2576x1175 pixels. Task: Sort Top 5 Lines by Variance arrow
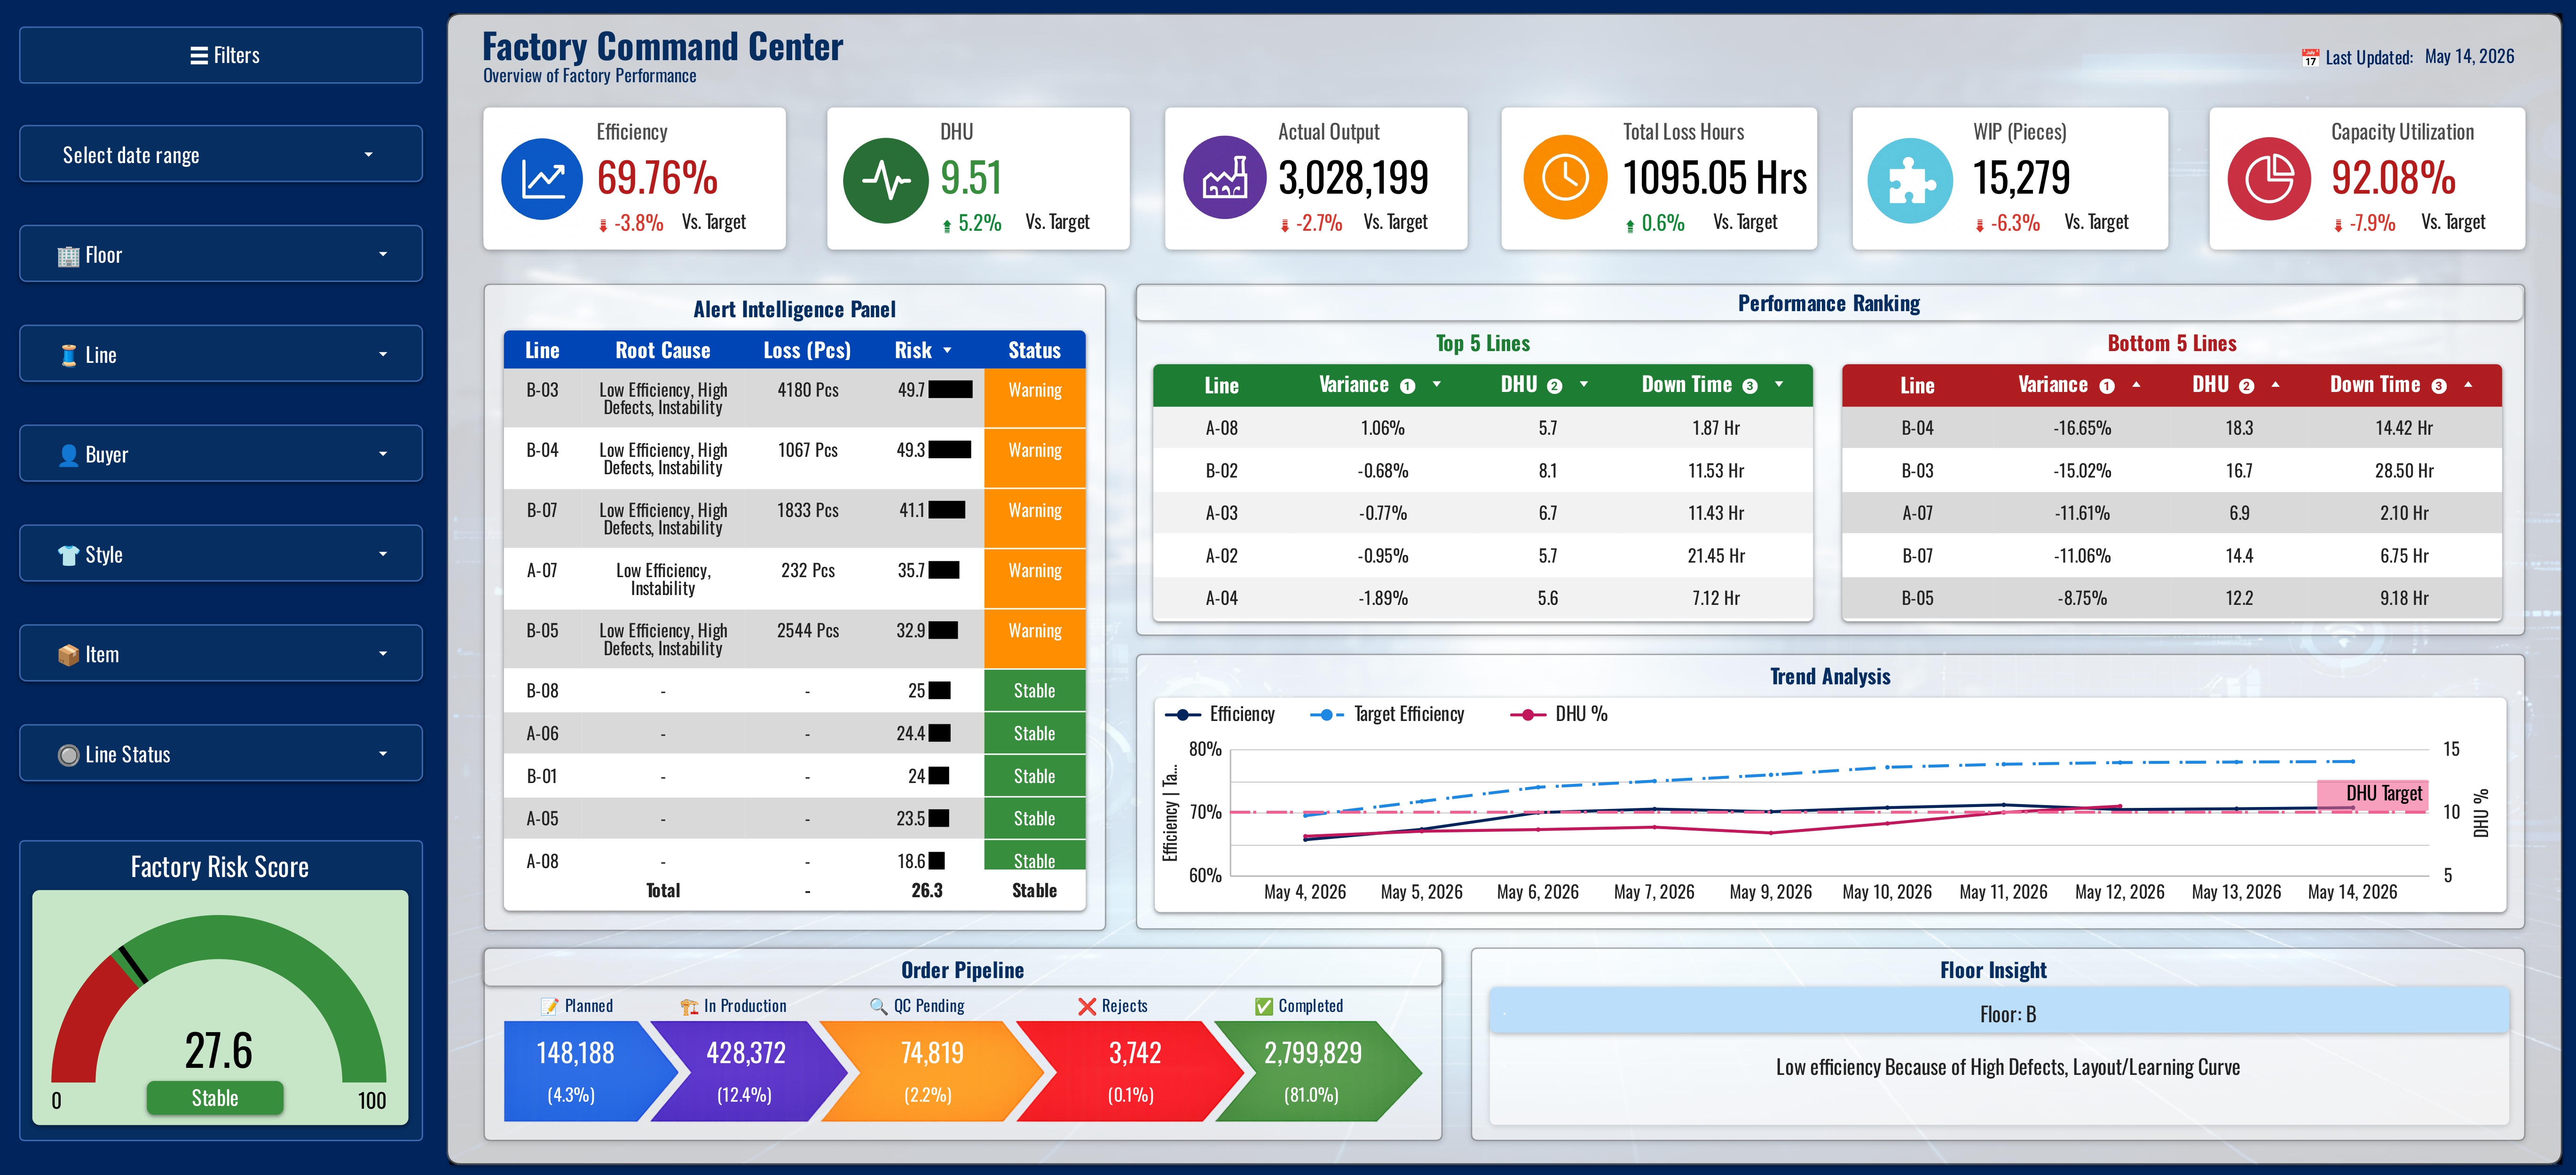pyautogui.click(x=1437, y=385)
